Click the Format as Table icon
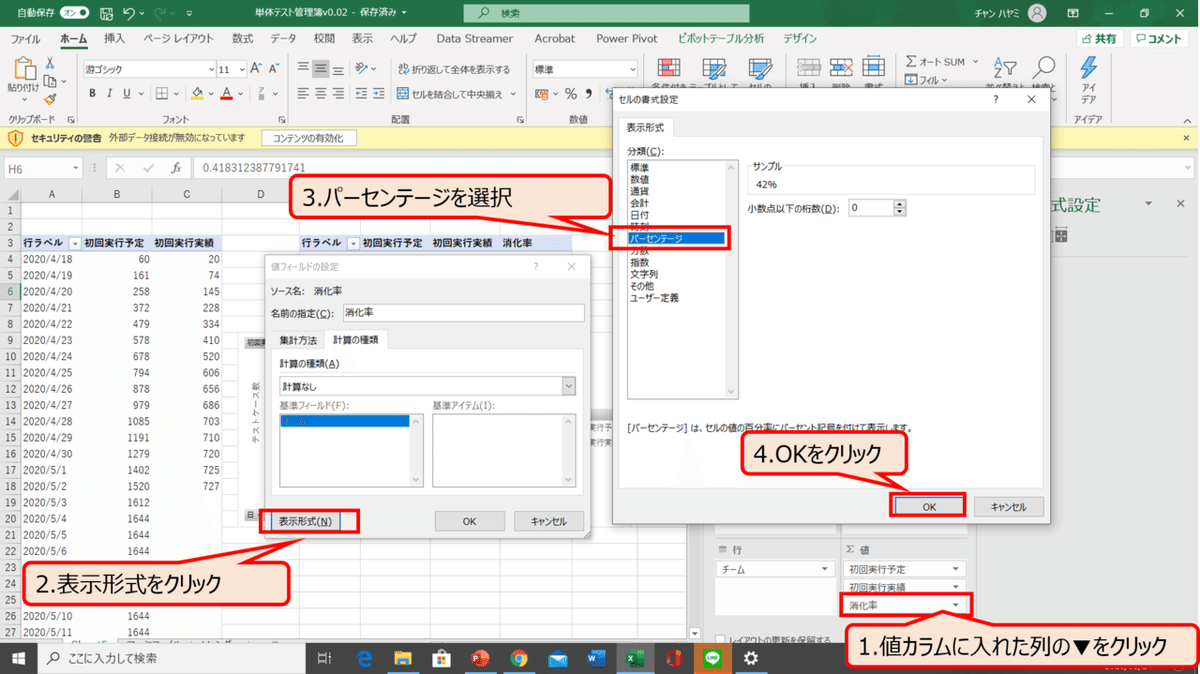1200x674 pixels. (x=714, y=70)
